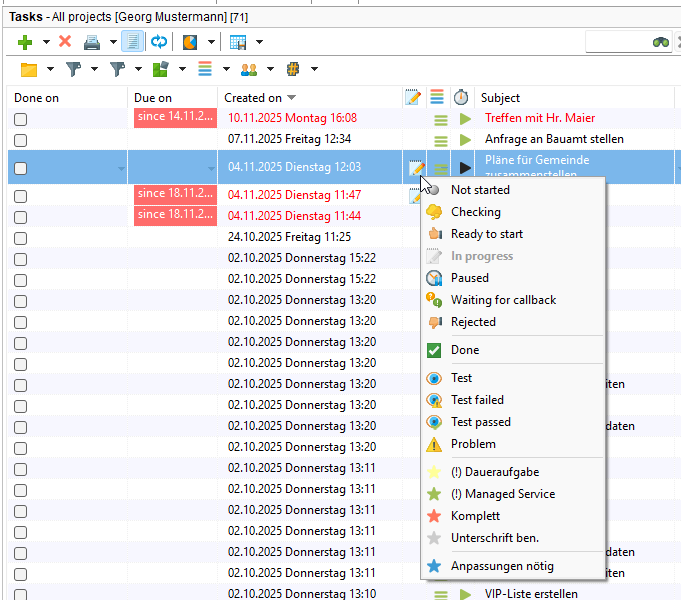Click the printer icon in toolbar
The height and width of the screenshot is (600, 681).
coord(92,42)
